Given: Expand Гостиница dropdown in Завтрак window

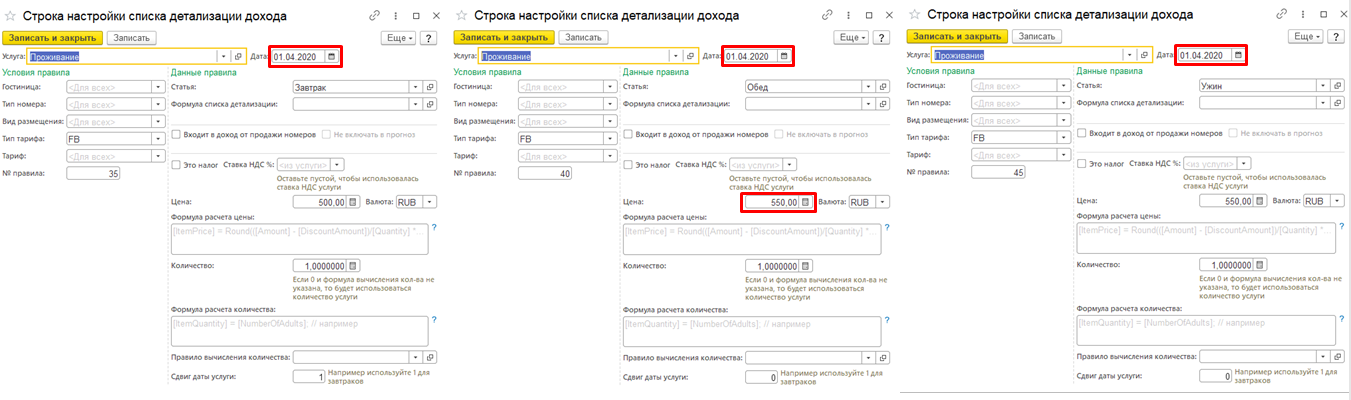Looking at the screenshot, I should [x=158, y=87].
